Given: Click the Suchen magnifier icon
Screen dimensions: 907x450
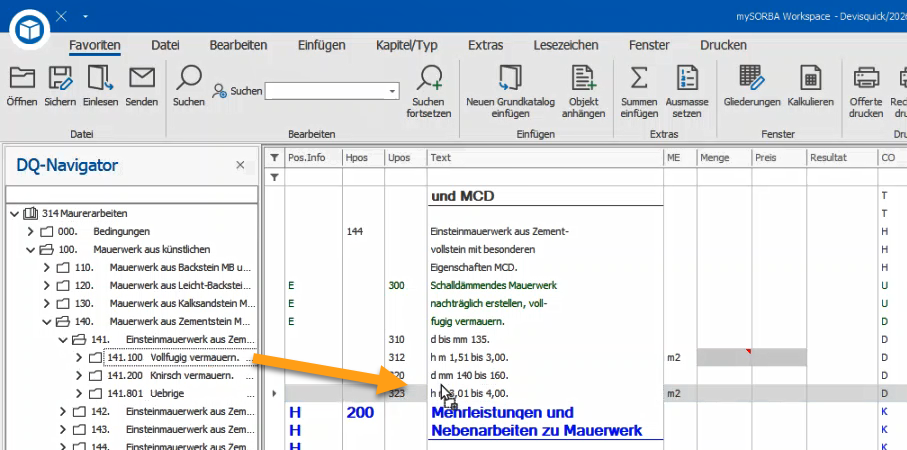Looking at the screenshot, I should pos(189,78).
